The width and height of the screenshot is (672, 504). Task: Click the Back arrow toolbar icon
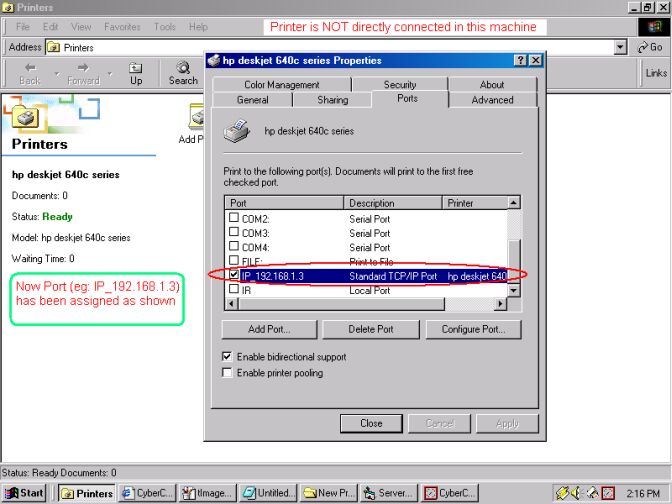(30, 68)
